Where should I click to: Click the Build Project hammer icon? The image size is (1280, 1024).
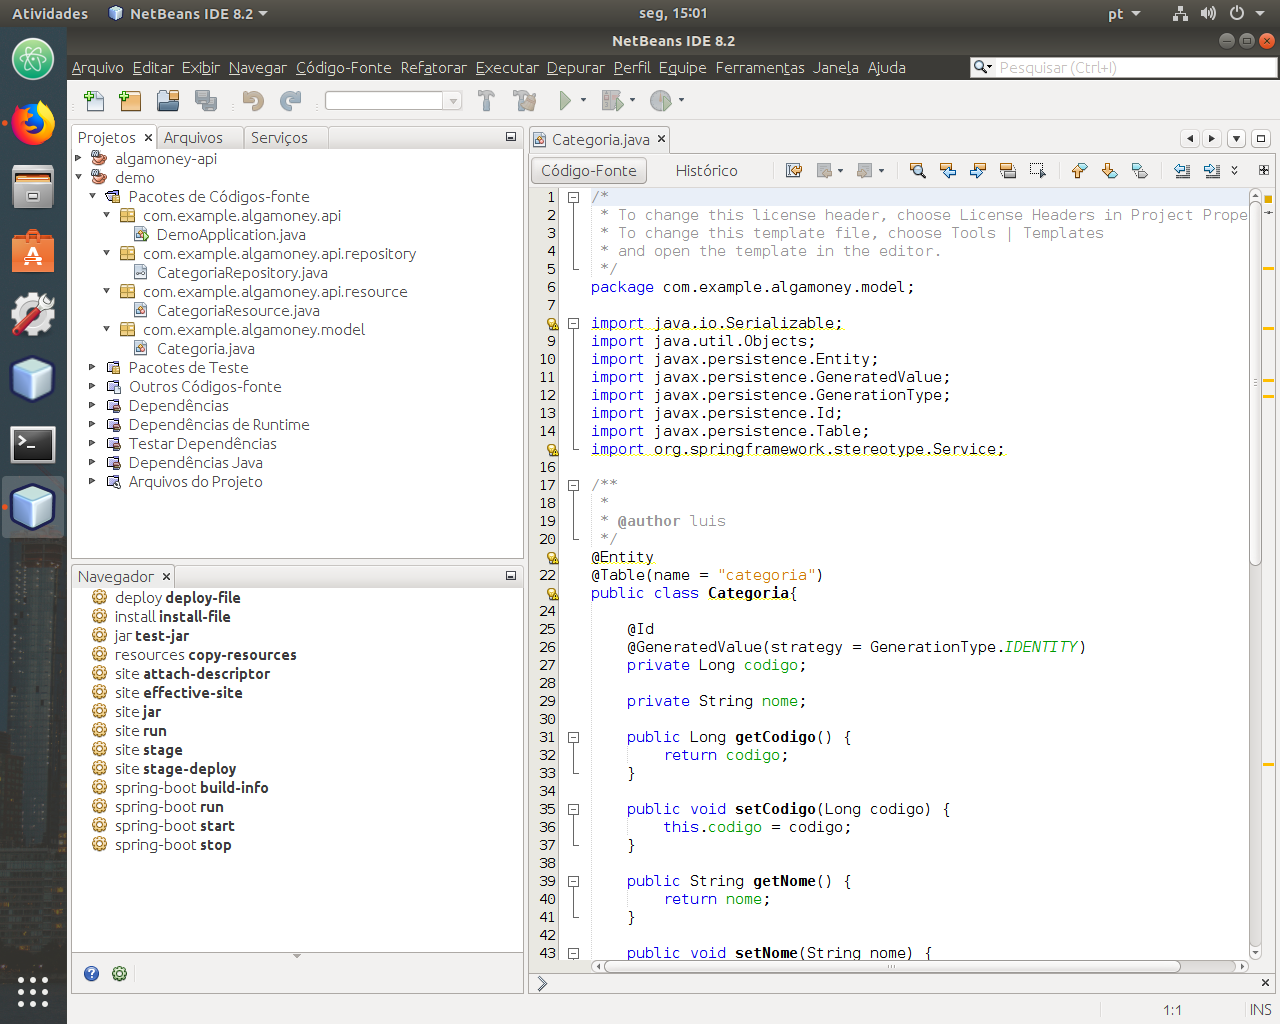point(486,100)
